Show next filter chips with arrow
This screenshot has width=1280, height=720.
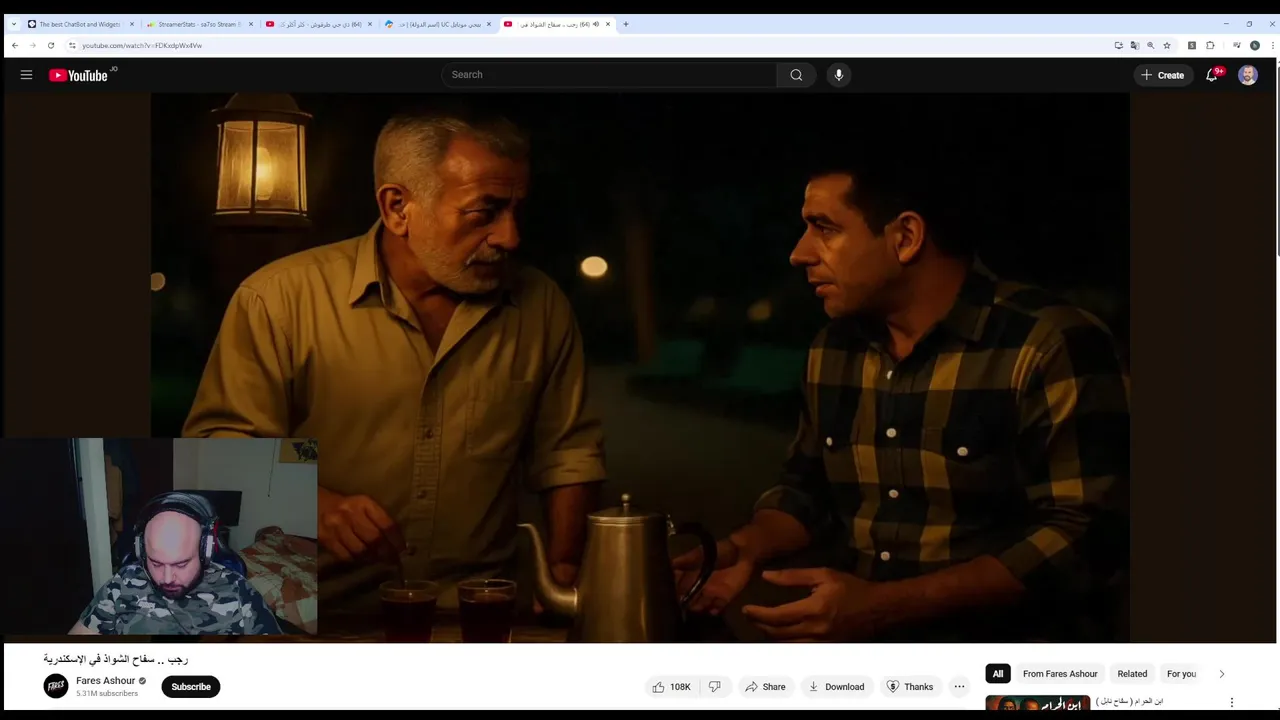(1221, 674)
